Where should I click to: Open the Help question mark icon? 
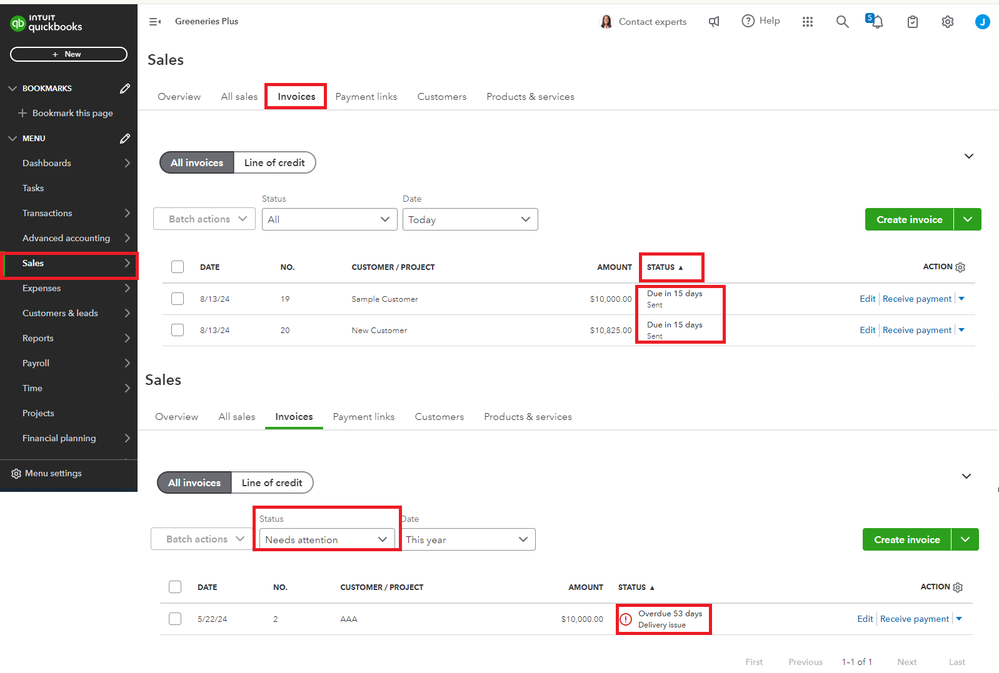coord(748,21)
